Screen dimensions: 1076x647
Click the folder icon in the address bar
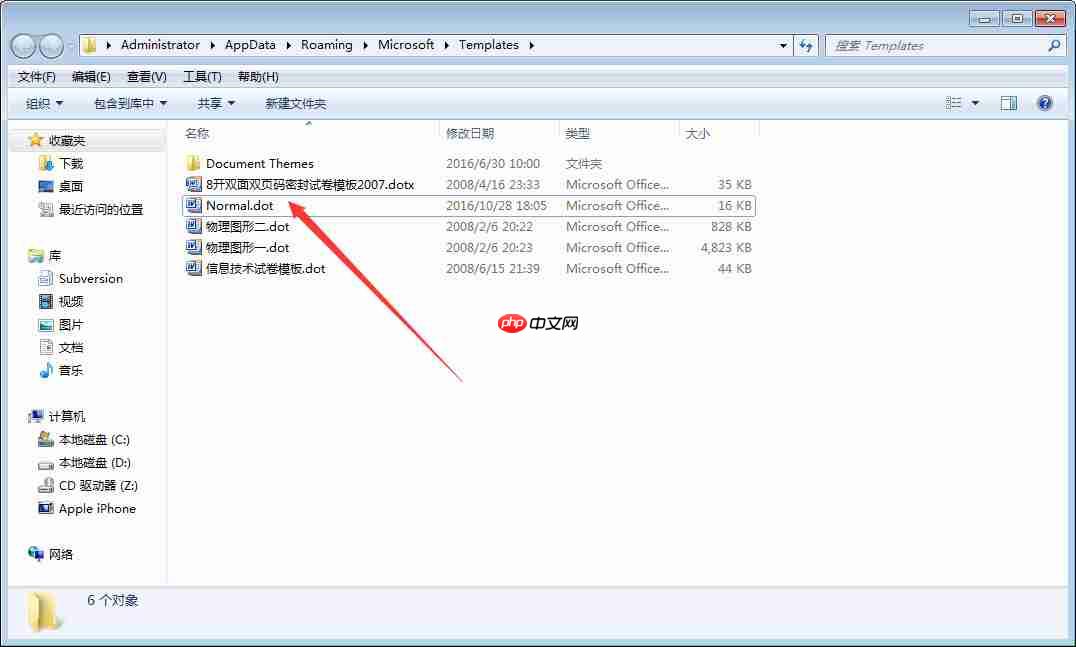tap(91, 45)
